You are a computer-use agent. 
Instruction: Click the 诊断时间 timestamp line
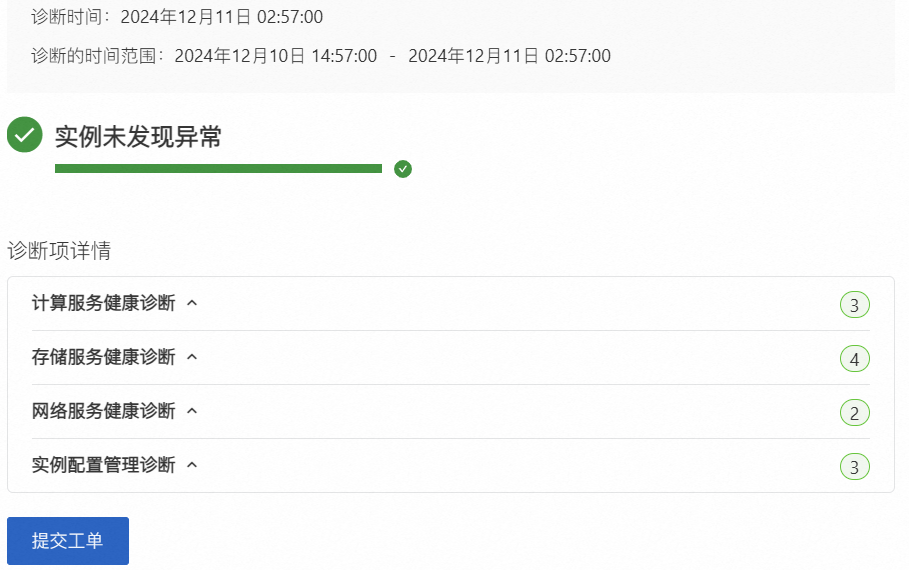(x=177, y=17)
